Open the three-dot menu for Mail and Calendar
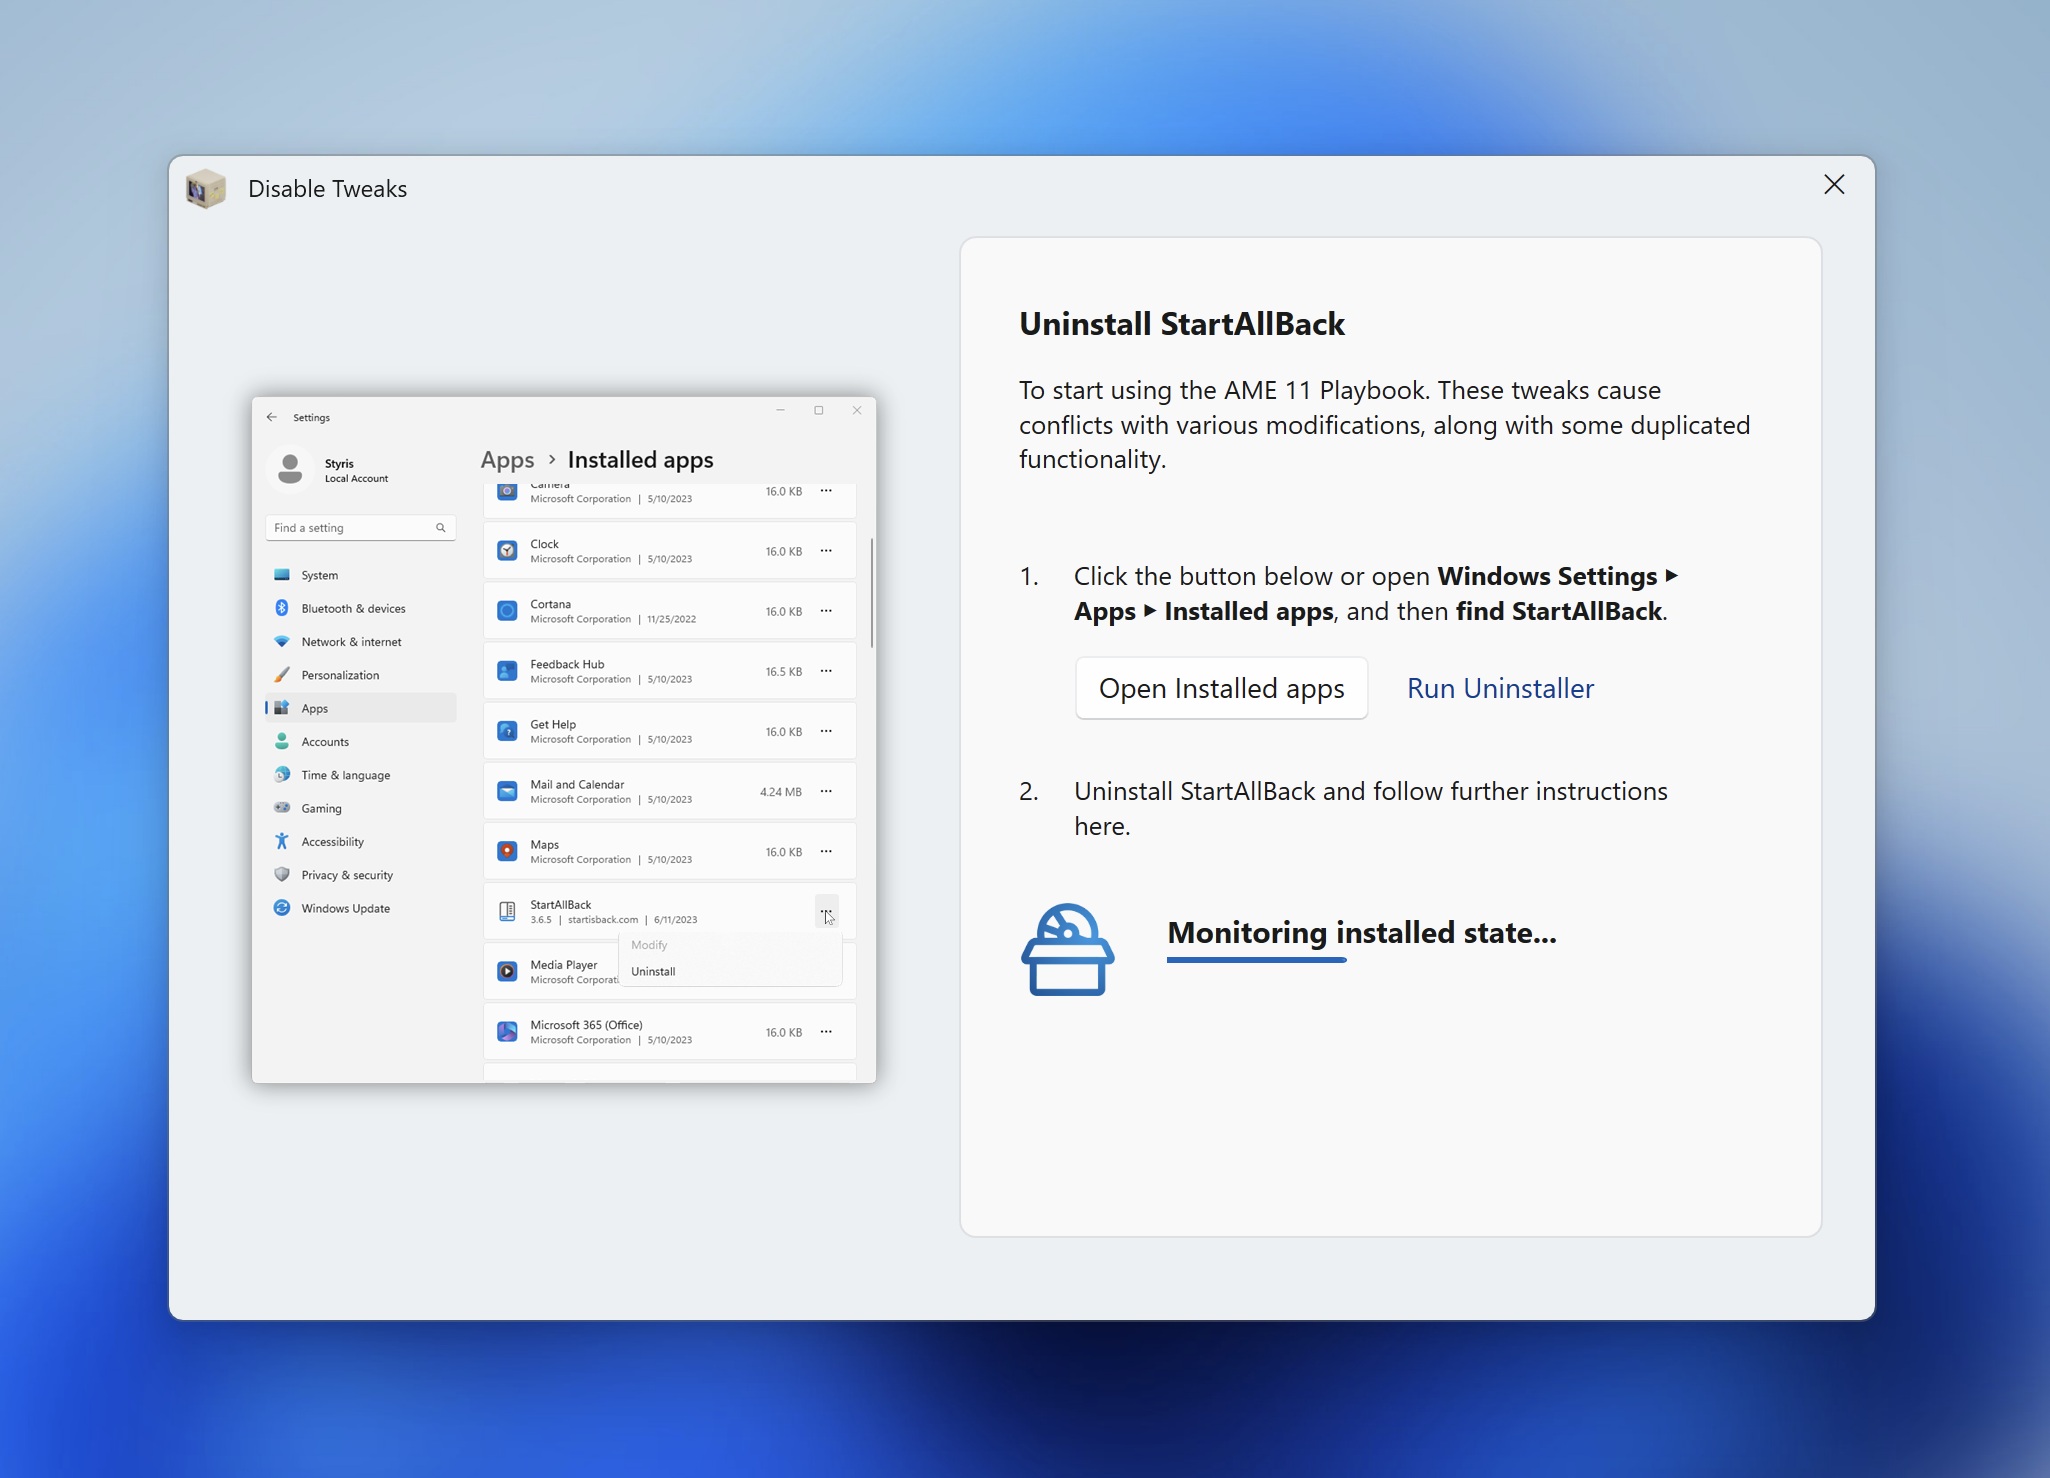Image resolution: width=2050 pixels, height=1478 pixels. [826, 791]
